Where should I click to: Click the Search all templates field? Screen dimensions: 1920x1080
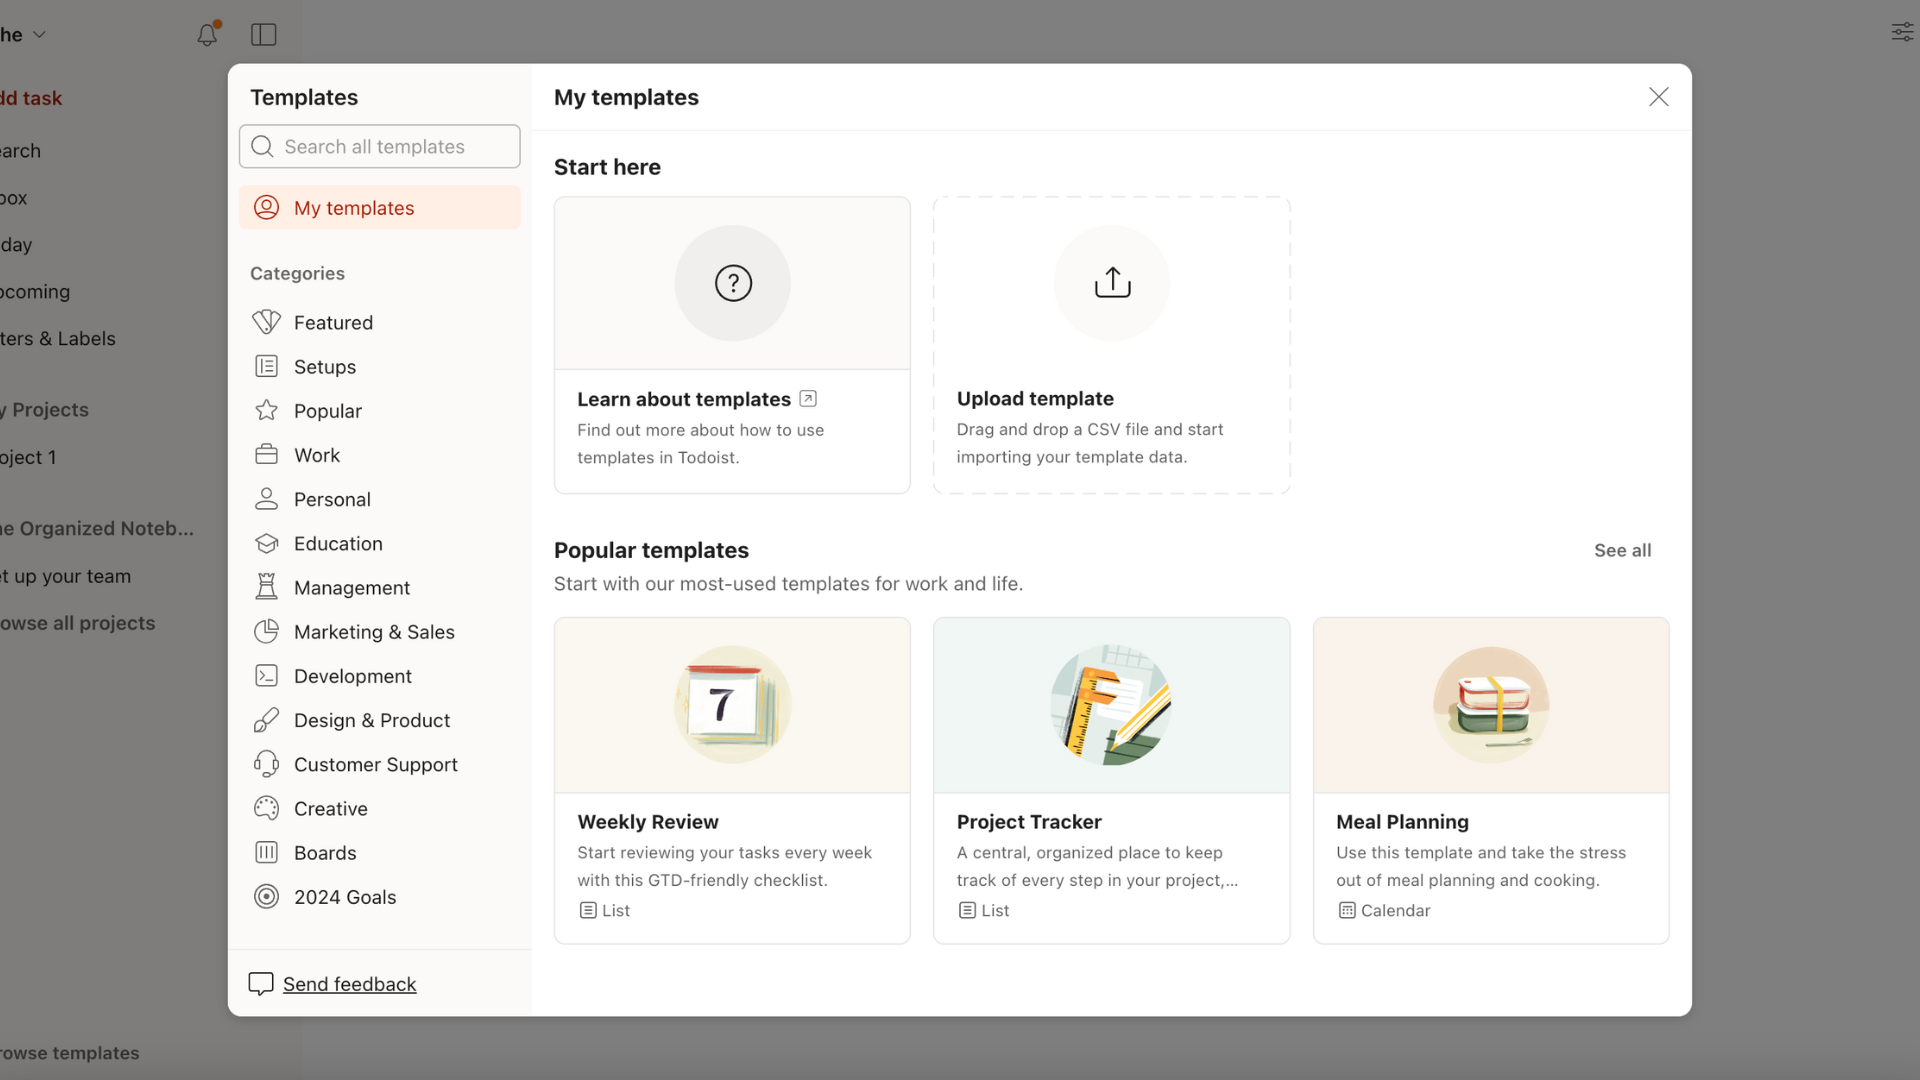click(390, 147)
